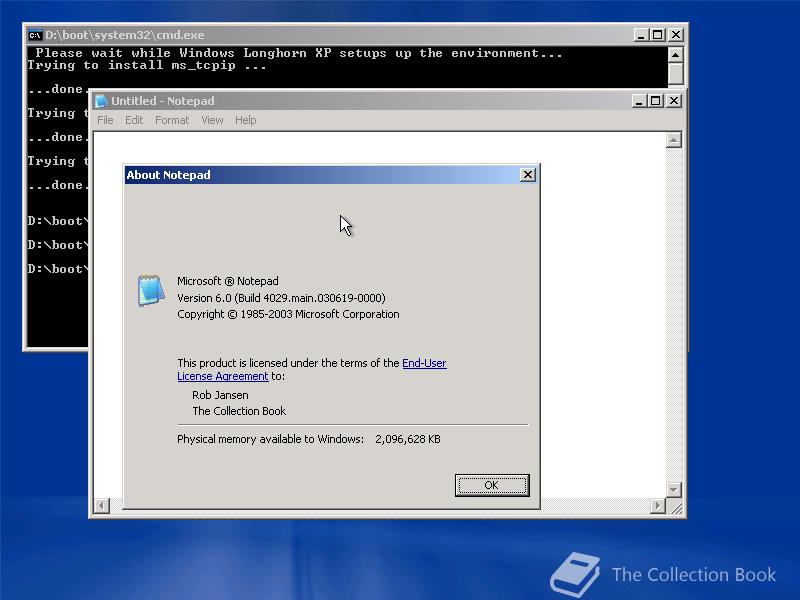Click the Notepad window resize grip
The image size is (800, 600).
[x=676, y=507]
